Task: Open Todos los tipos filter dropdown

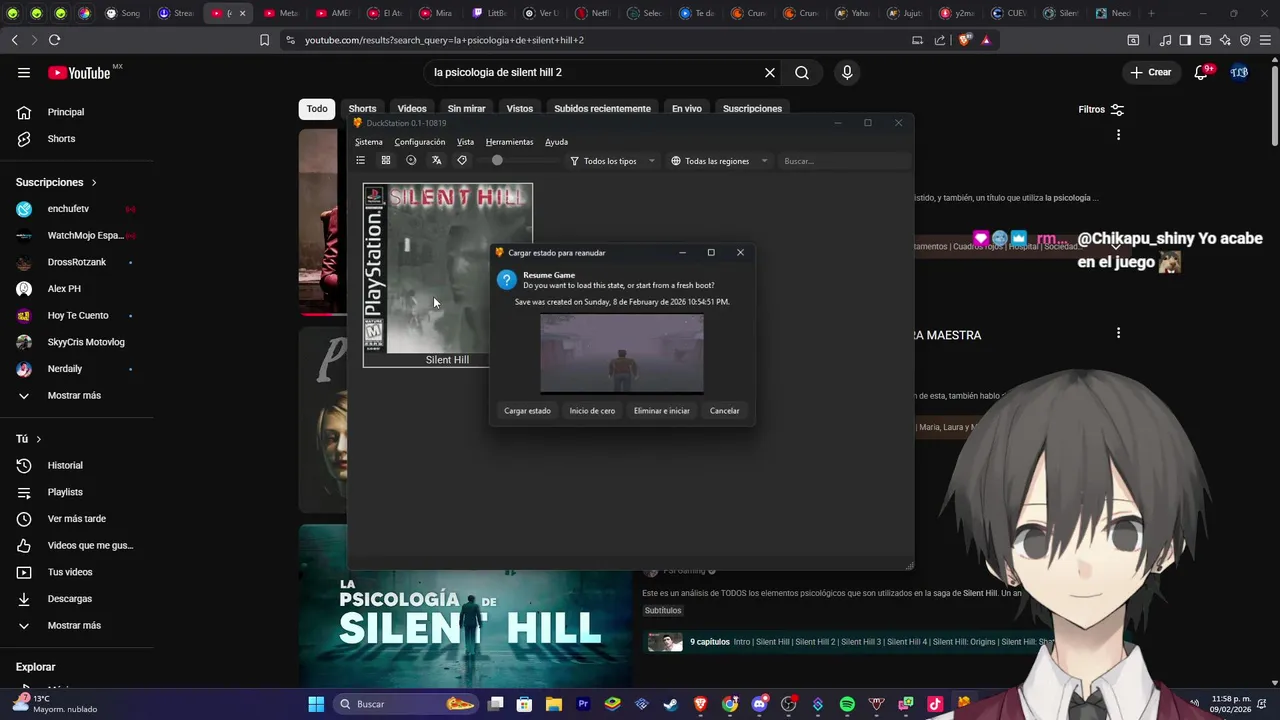Action: (x=612, y=161)
